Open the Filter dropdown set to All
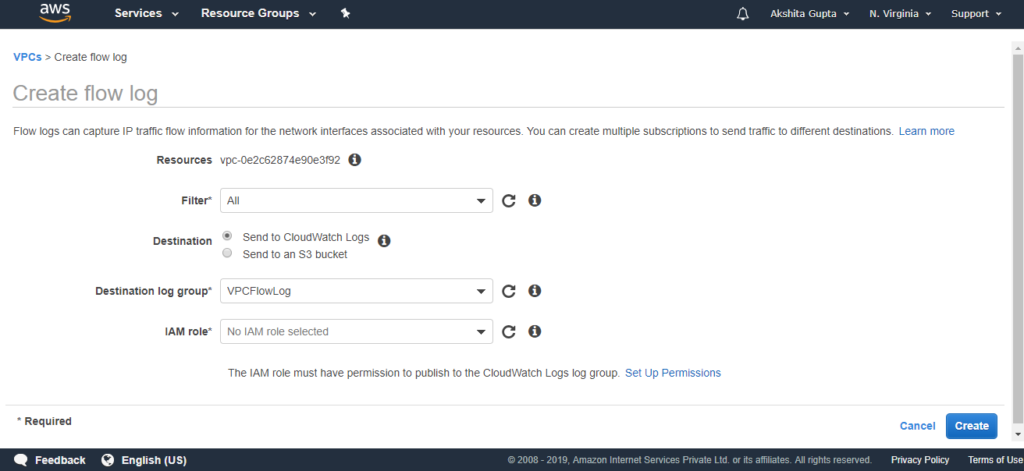This screenshot has height=471, width=1024. coord(357,201)
